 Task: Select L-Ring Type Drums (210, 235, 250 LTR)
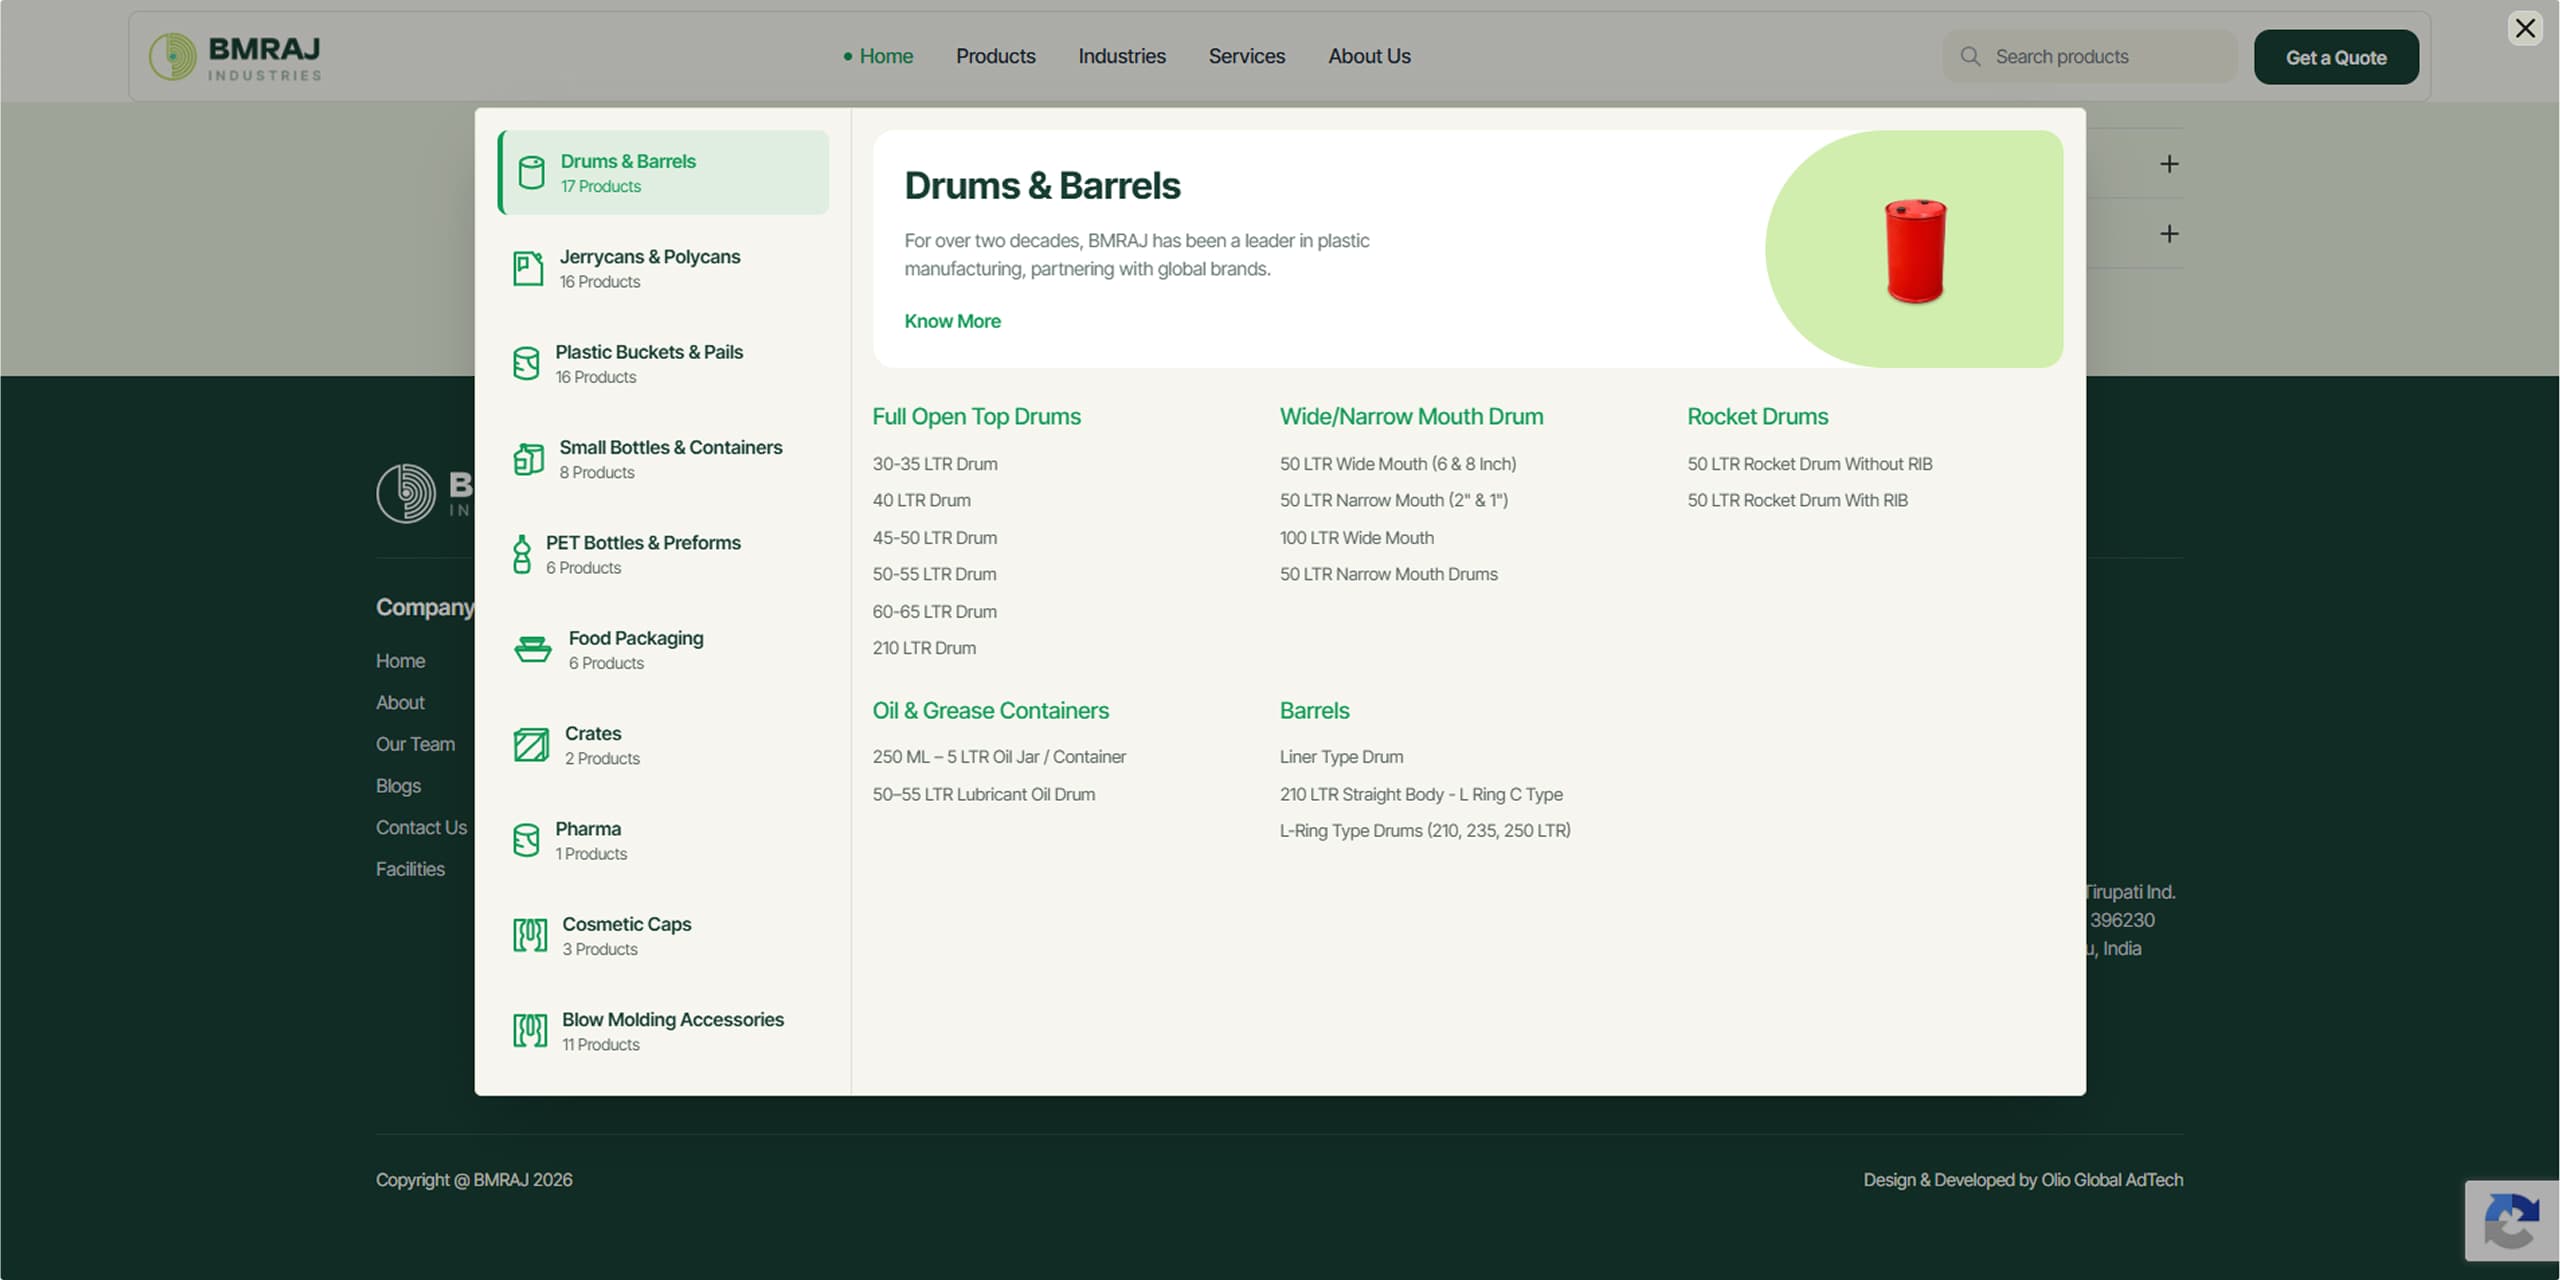(x=1425, y=831)
